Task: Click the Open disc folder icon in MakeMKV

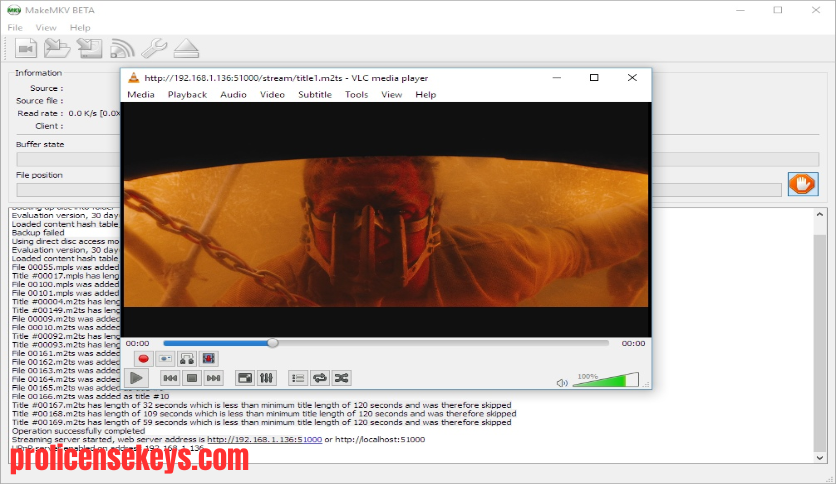Action: click(x=57, y=49)
